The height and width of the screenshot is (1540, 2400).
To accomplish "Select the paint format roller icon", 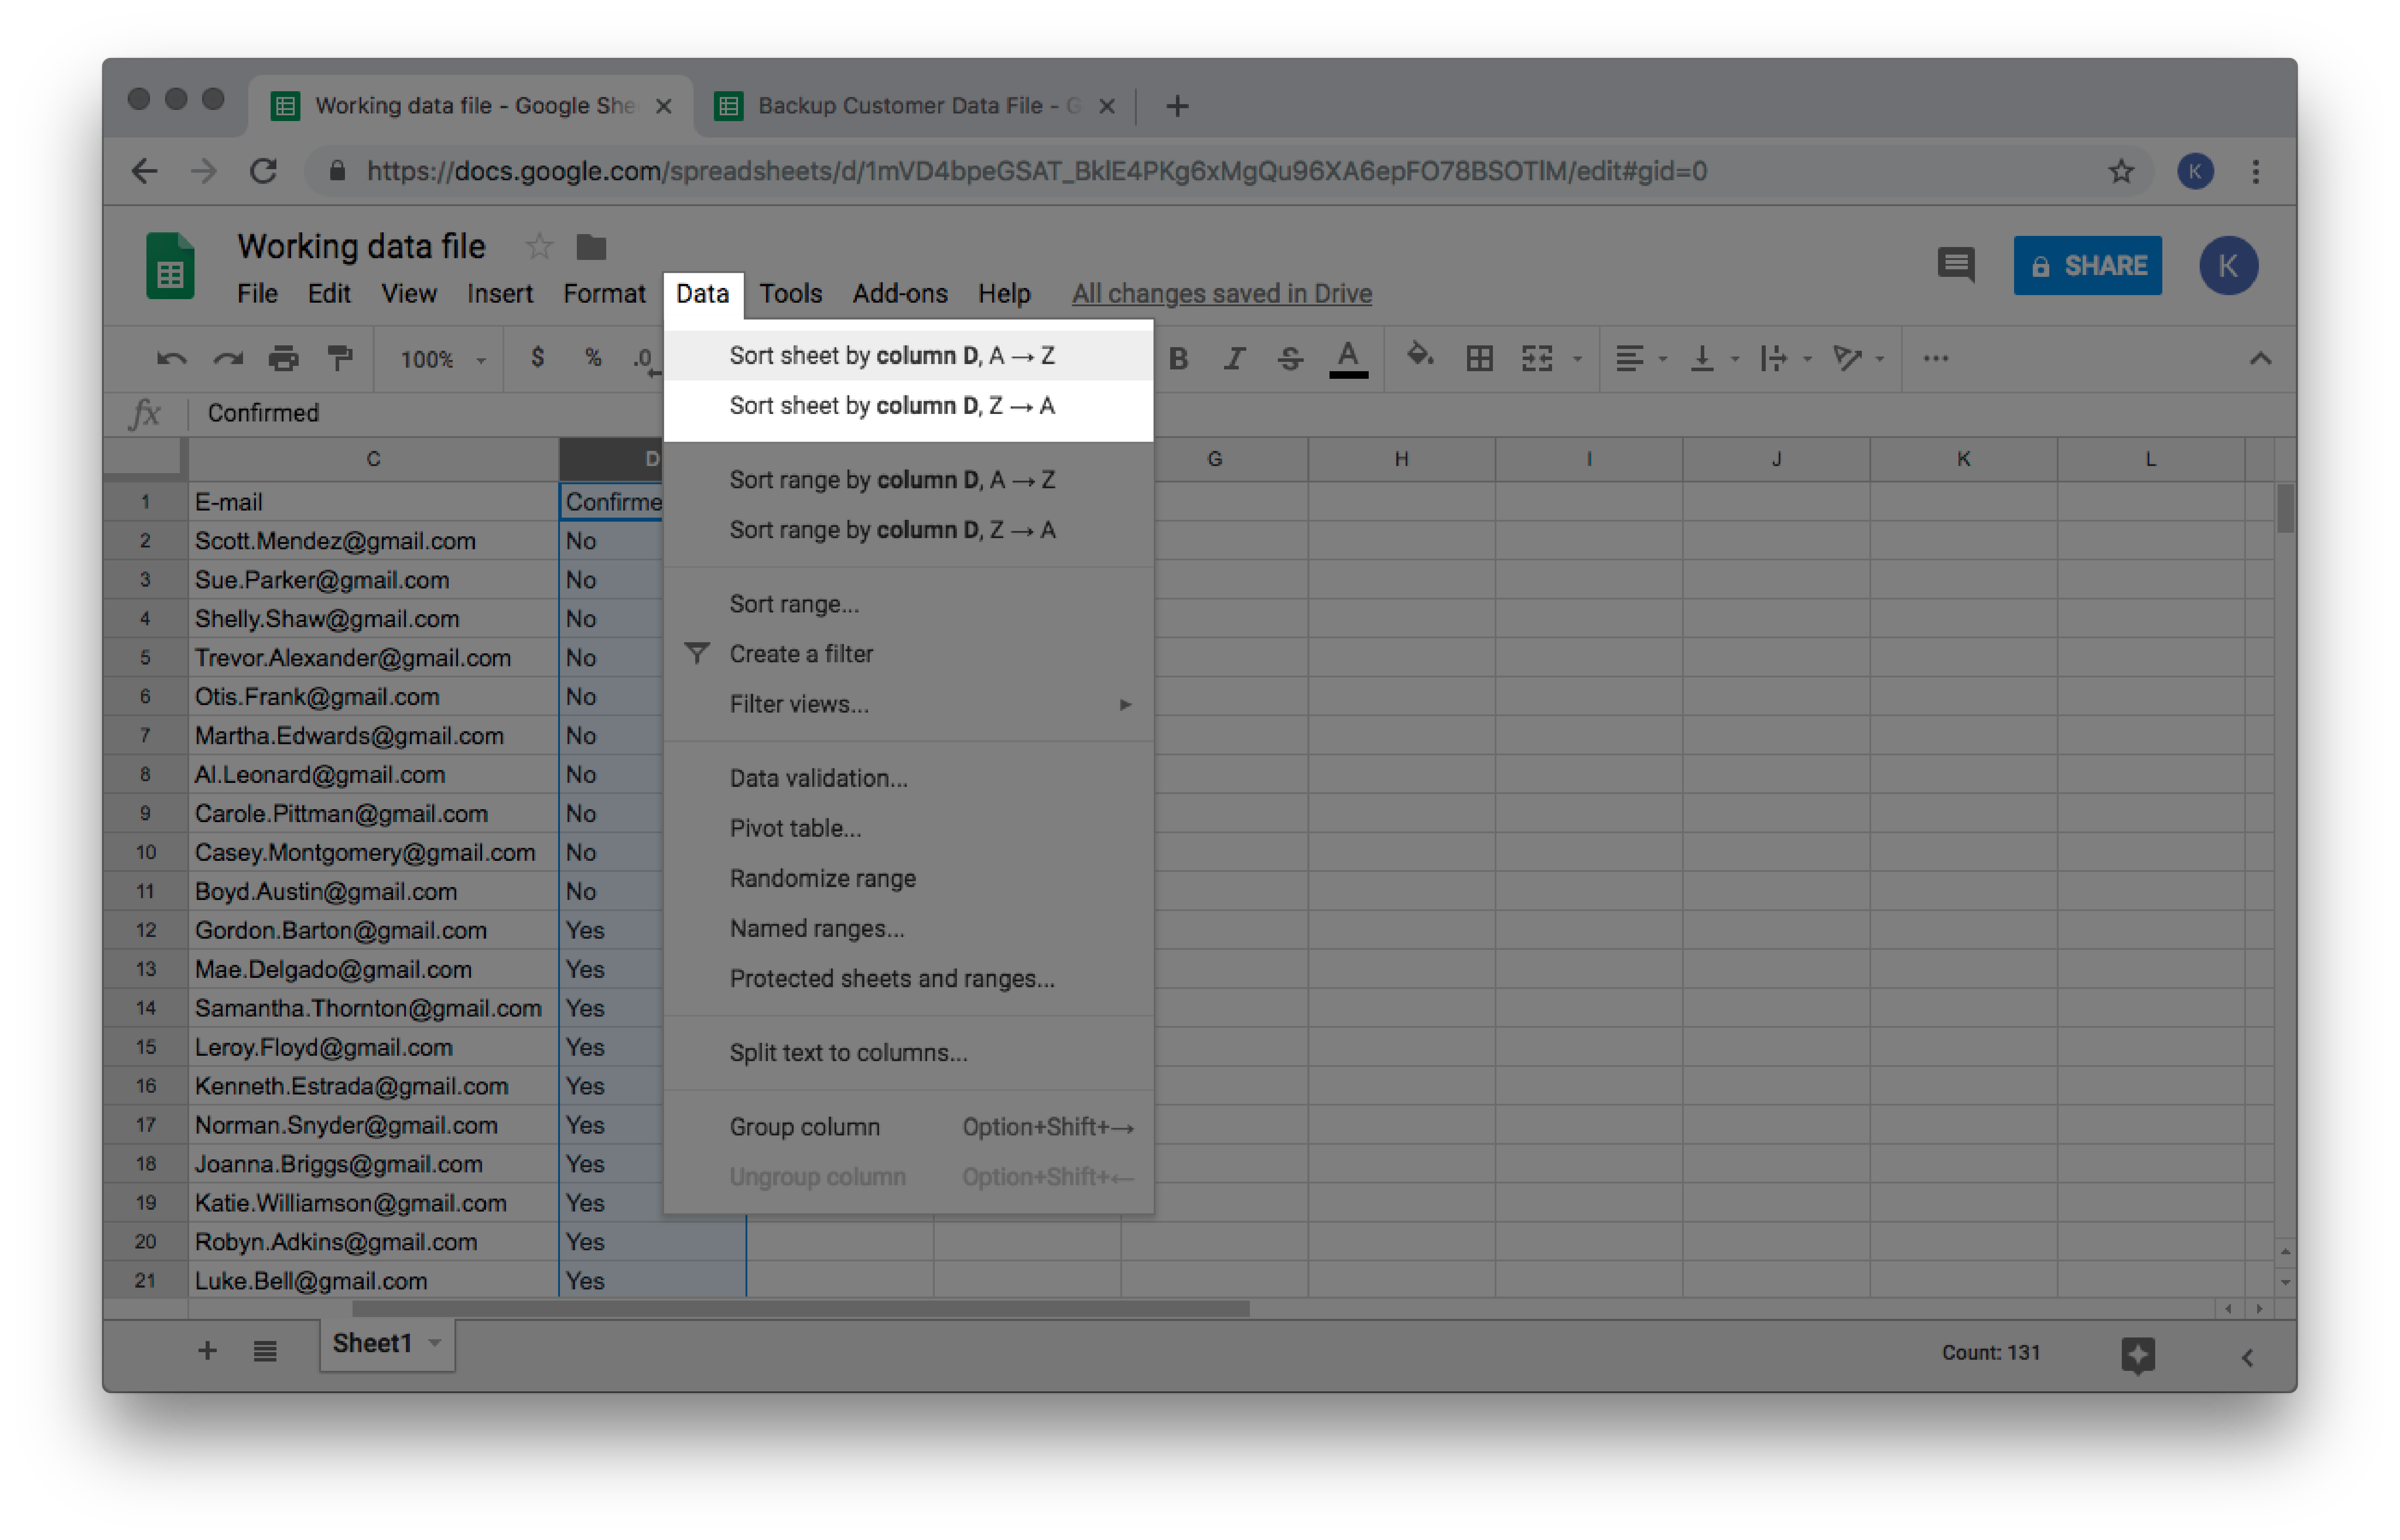I will [340, 358].
